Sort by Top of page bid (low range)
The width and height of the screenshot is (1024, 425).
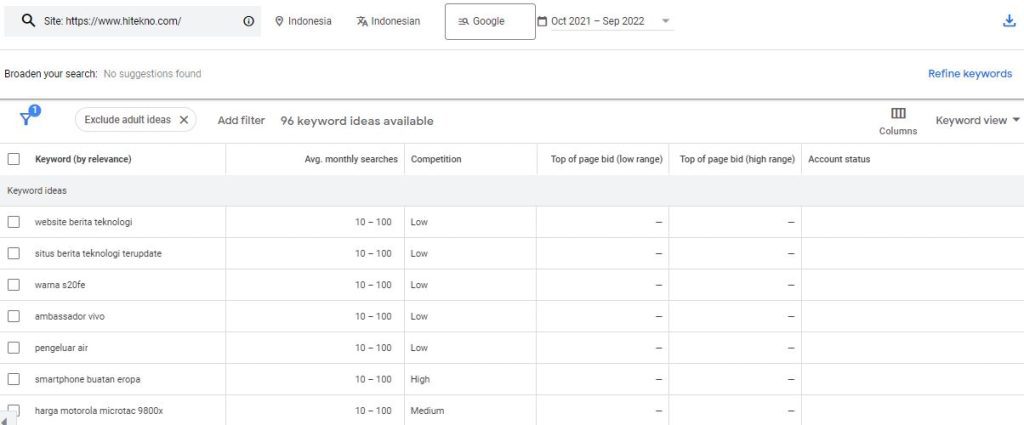click(x=607, y=159)
